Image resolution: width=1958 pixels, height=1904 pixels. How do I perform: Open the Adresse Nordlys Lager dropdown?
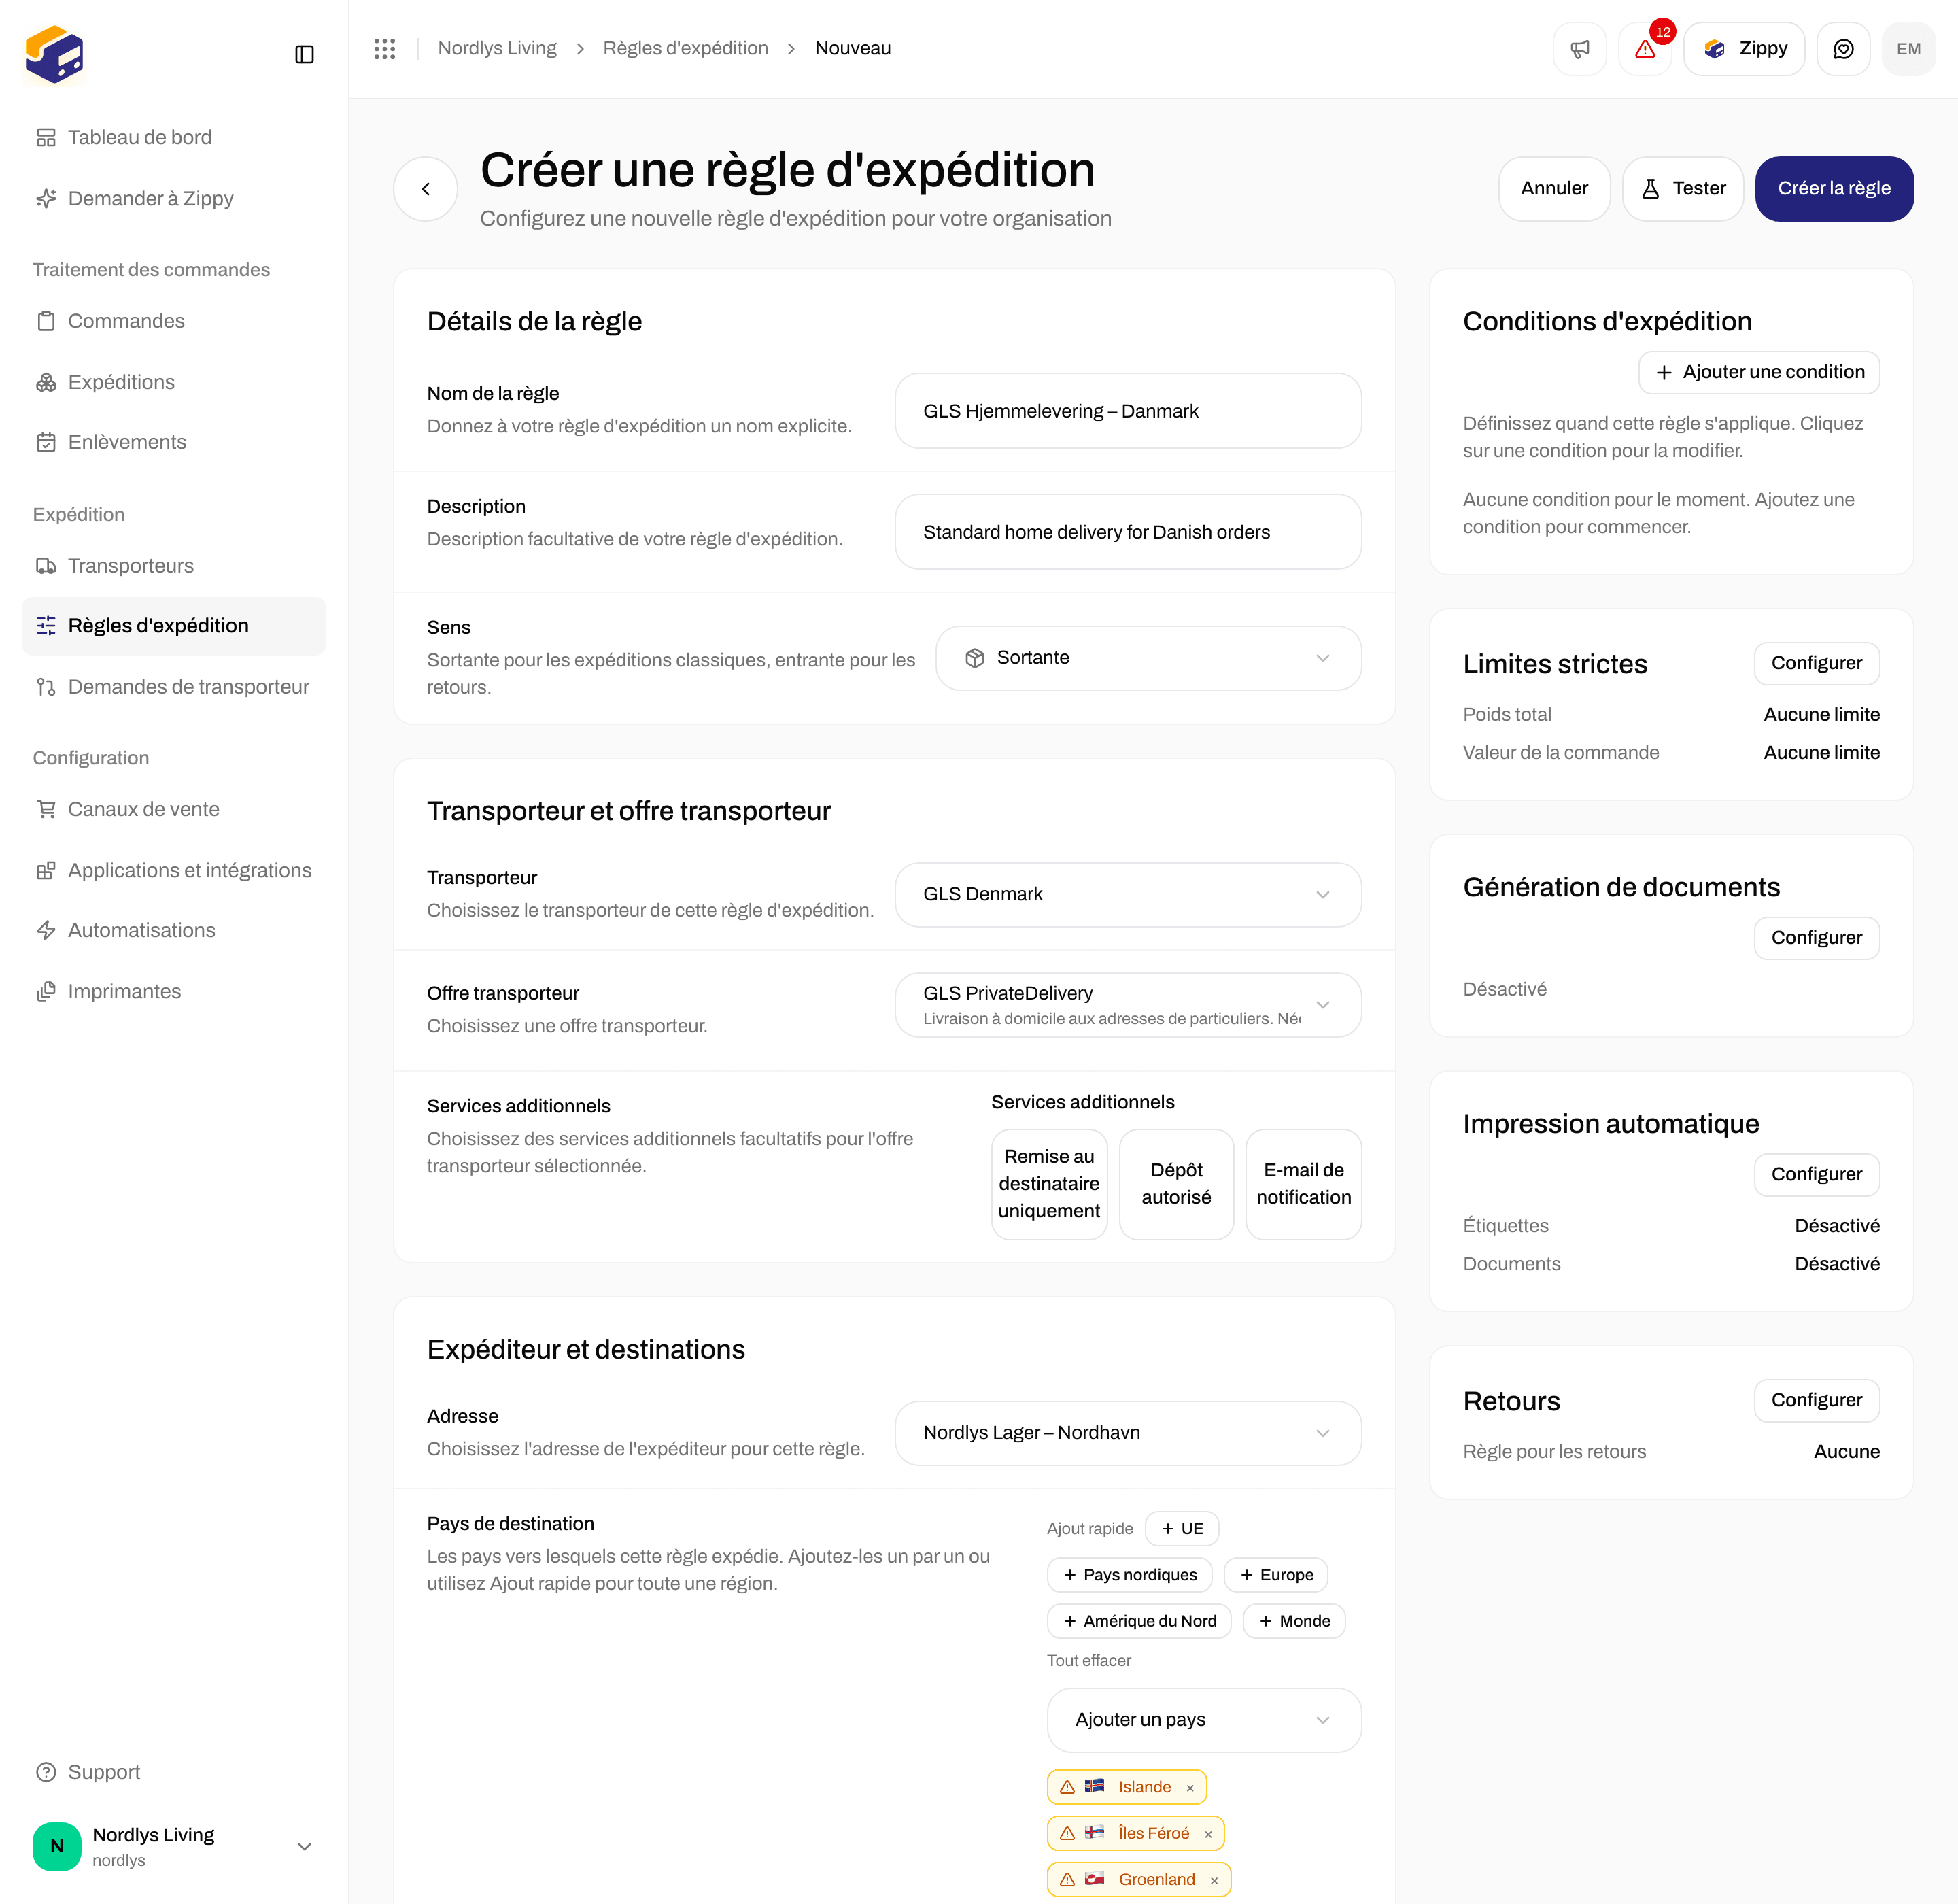coord(1128,1433)
